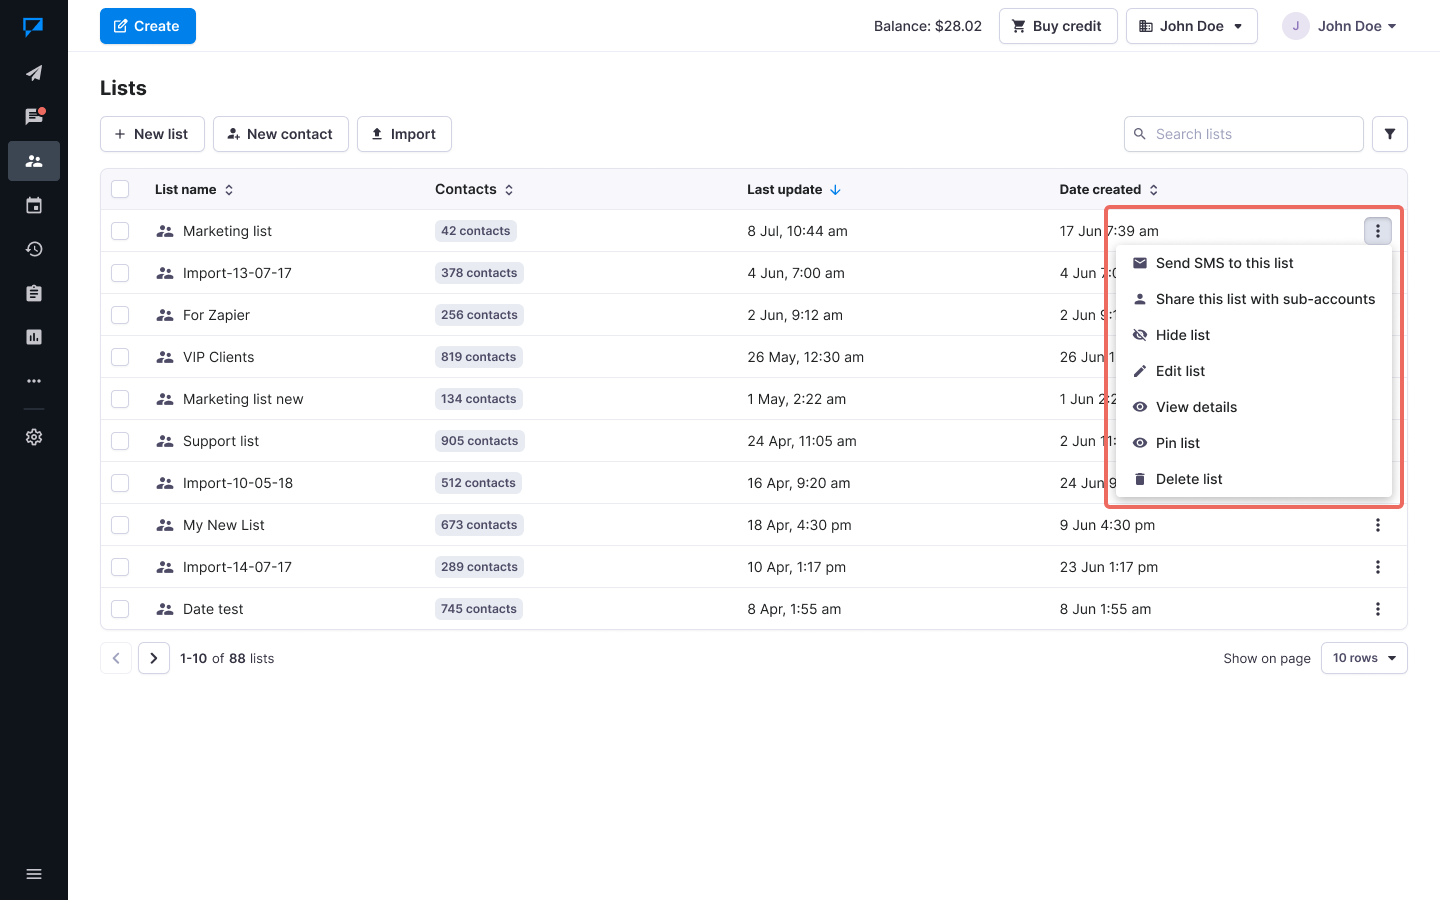The height and width of the screenshot is (900, 1440).
Task: Open the John Doe account switcher dropdown
Action: pos(1191,26)
